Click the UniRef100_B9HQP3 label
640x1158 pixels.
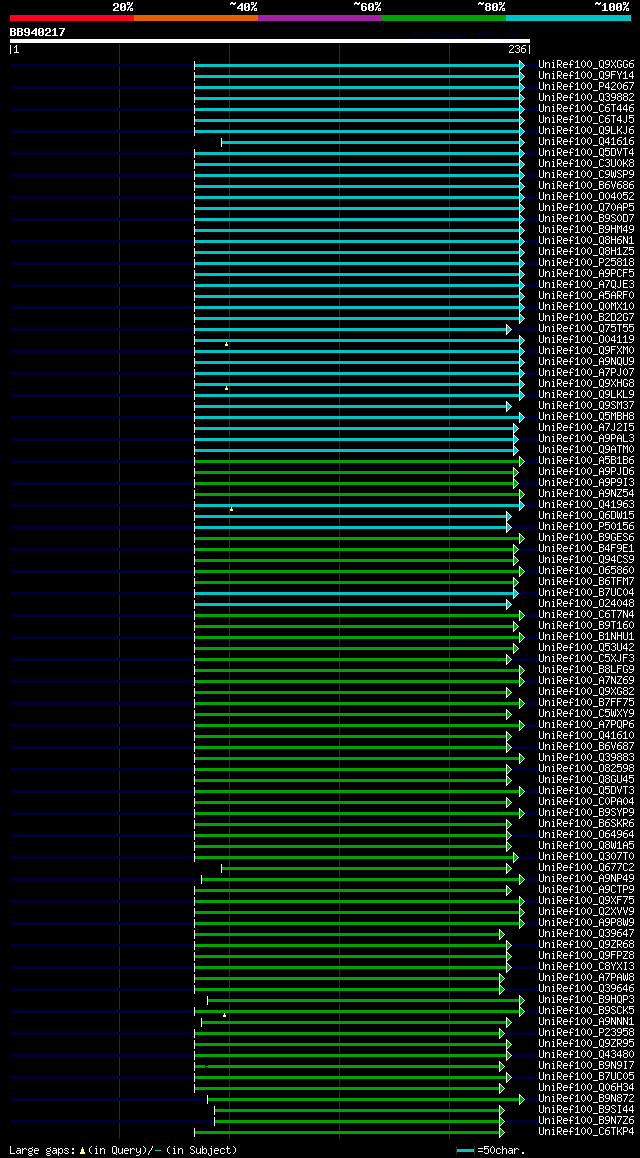[x=586, y=1001]
